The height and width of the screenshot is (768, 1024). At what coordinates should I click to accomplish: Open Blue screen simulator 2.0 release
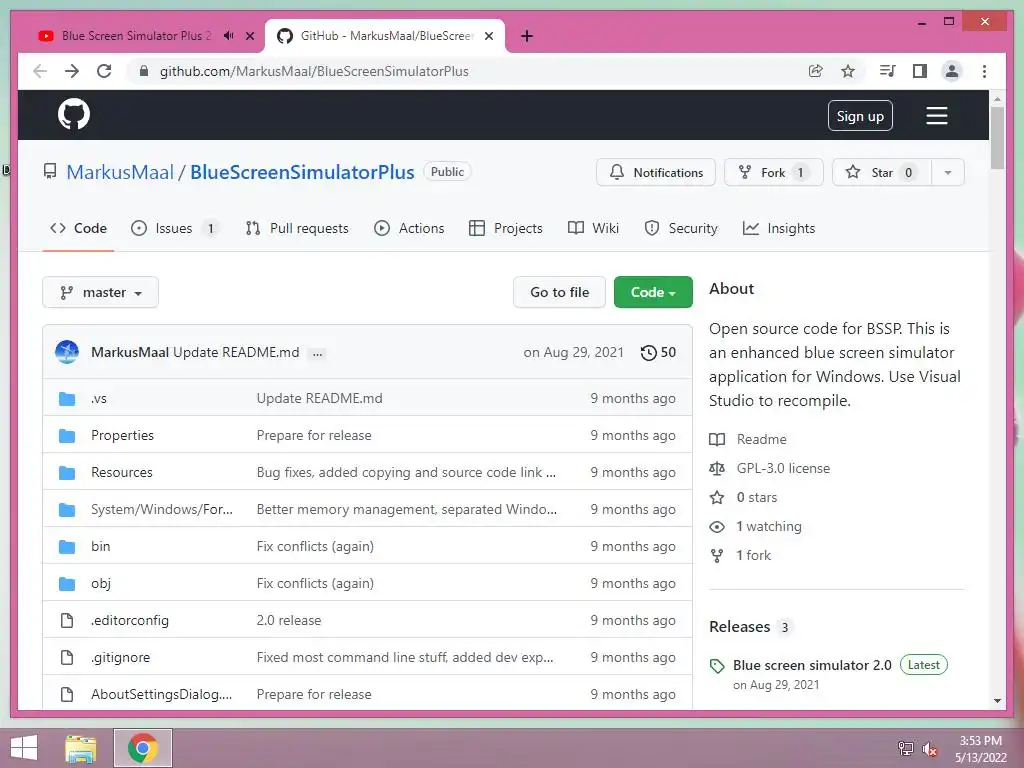[x=812, y=665]
